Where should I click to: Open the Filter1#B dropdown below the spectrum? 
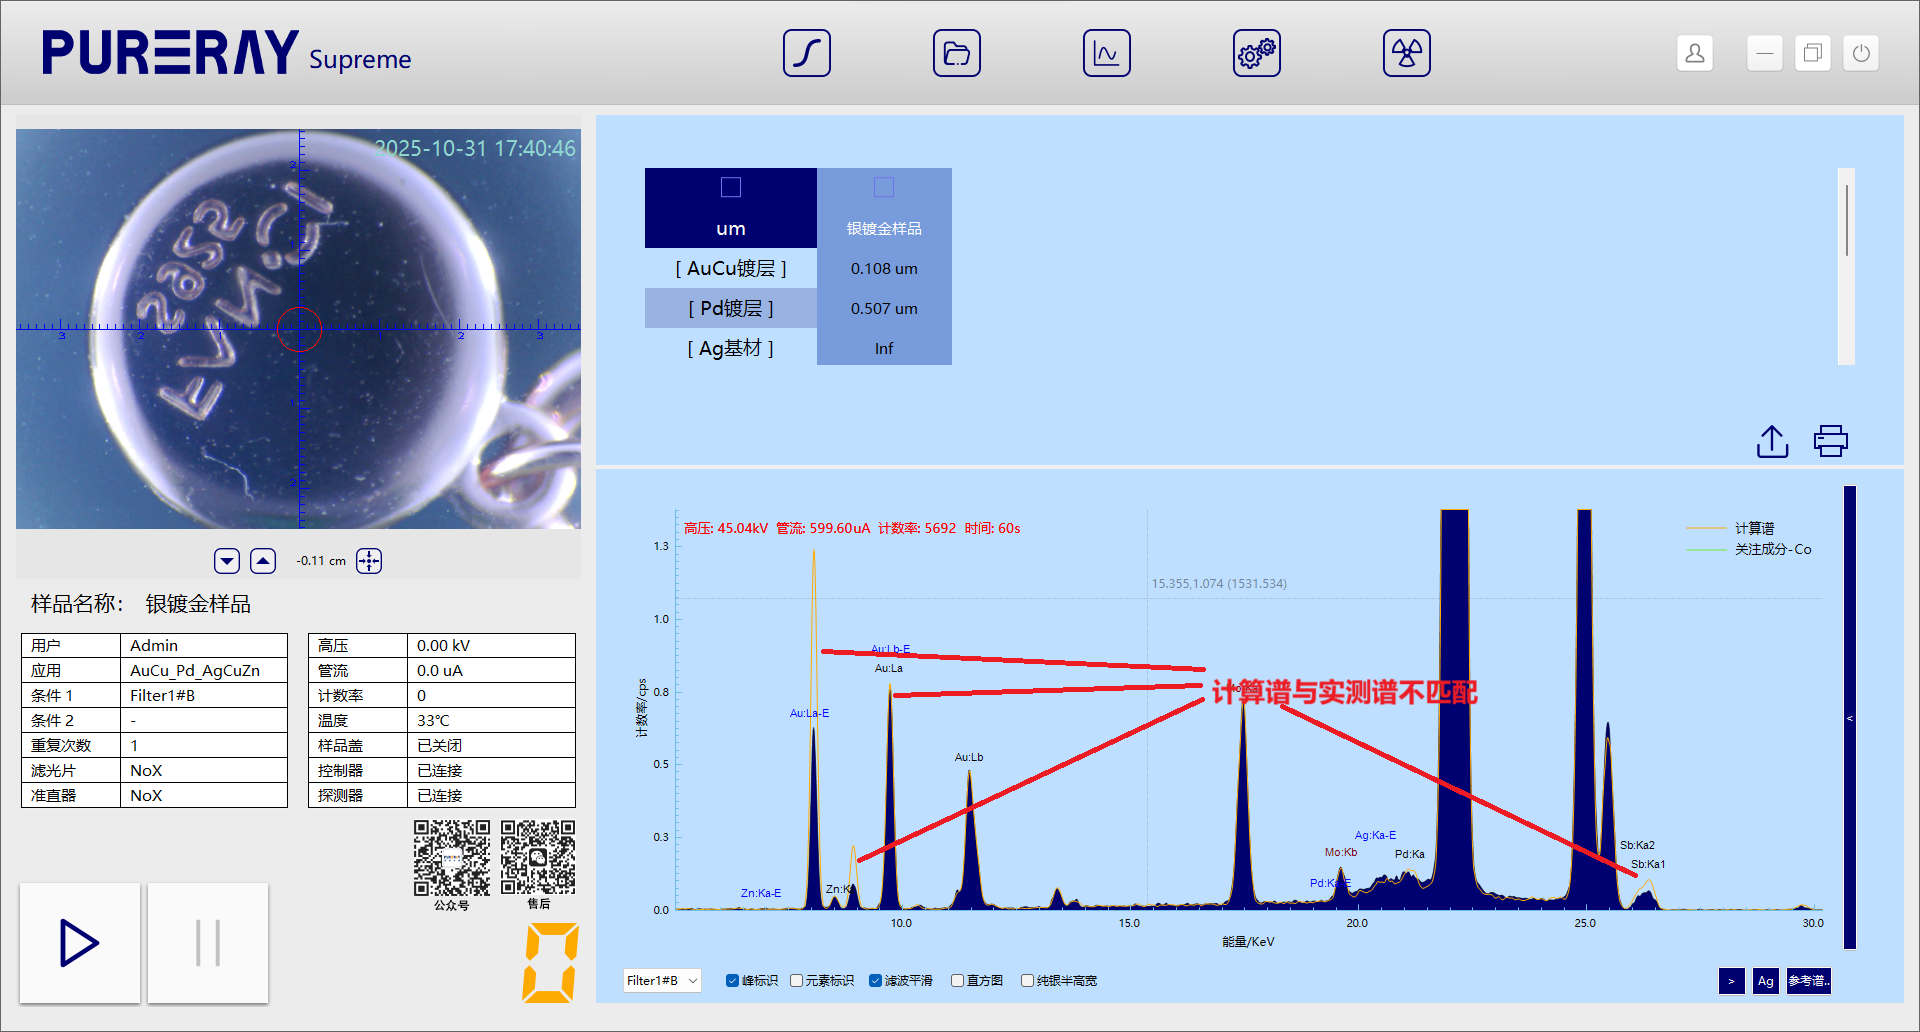(x=661, y=981)
